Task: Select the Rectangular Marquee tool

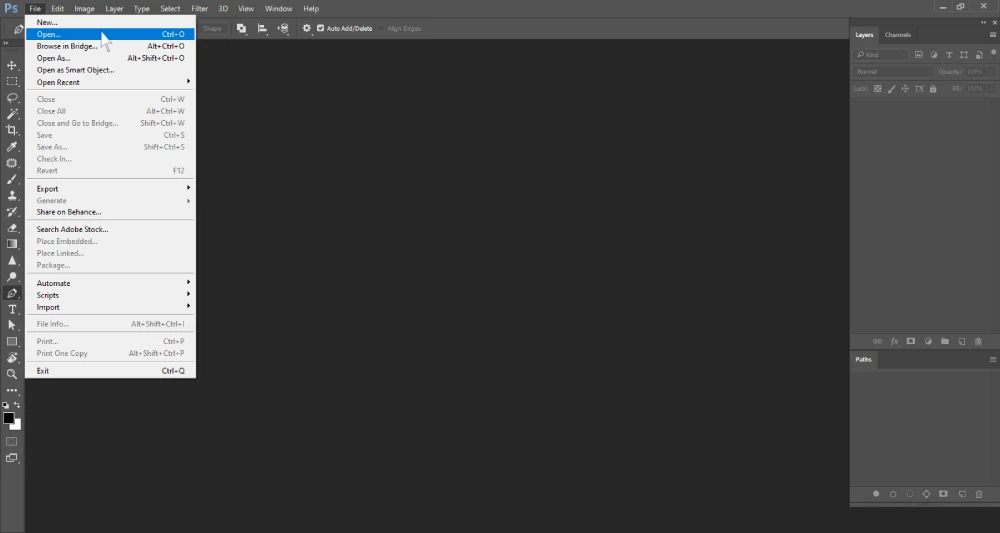Action: pyautogui.click(x=11, y=82)
